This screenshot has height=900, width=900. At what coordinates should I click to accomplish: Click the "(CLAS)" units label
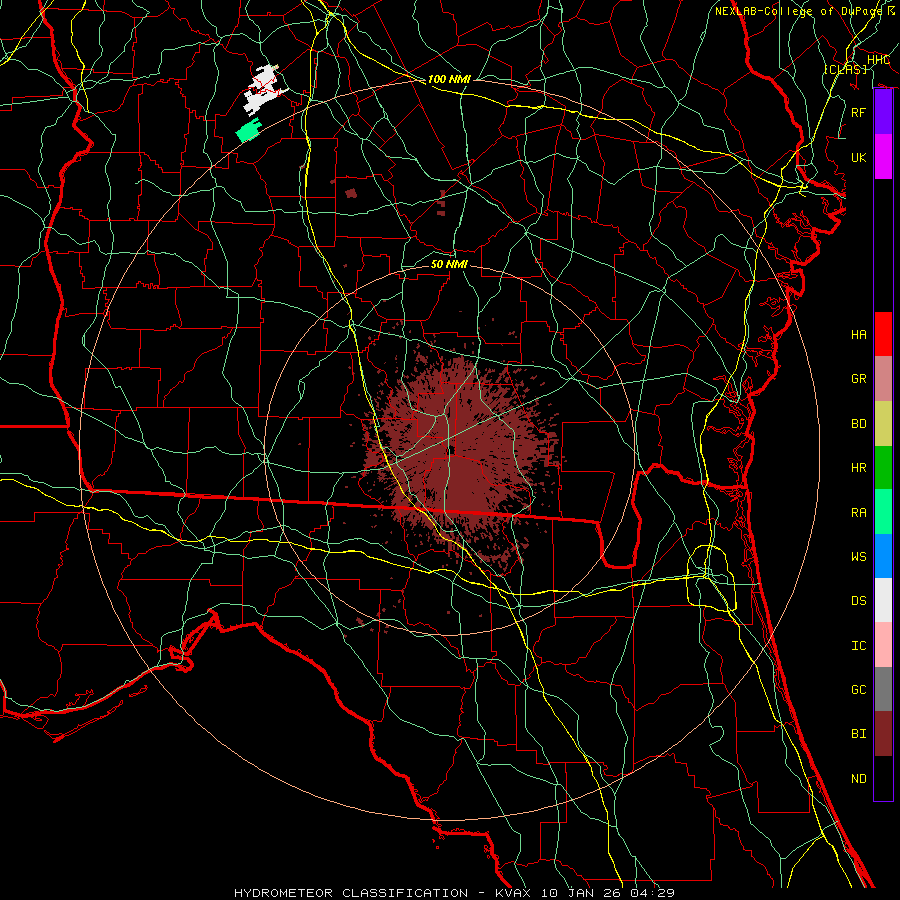[x=845, y=69]
